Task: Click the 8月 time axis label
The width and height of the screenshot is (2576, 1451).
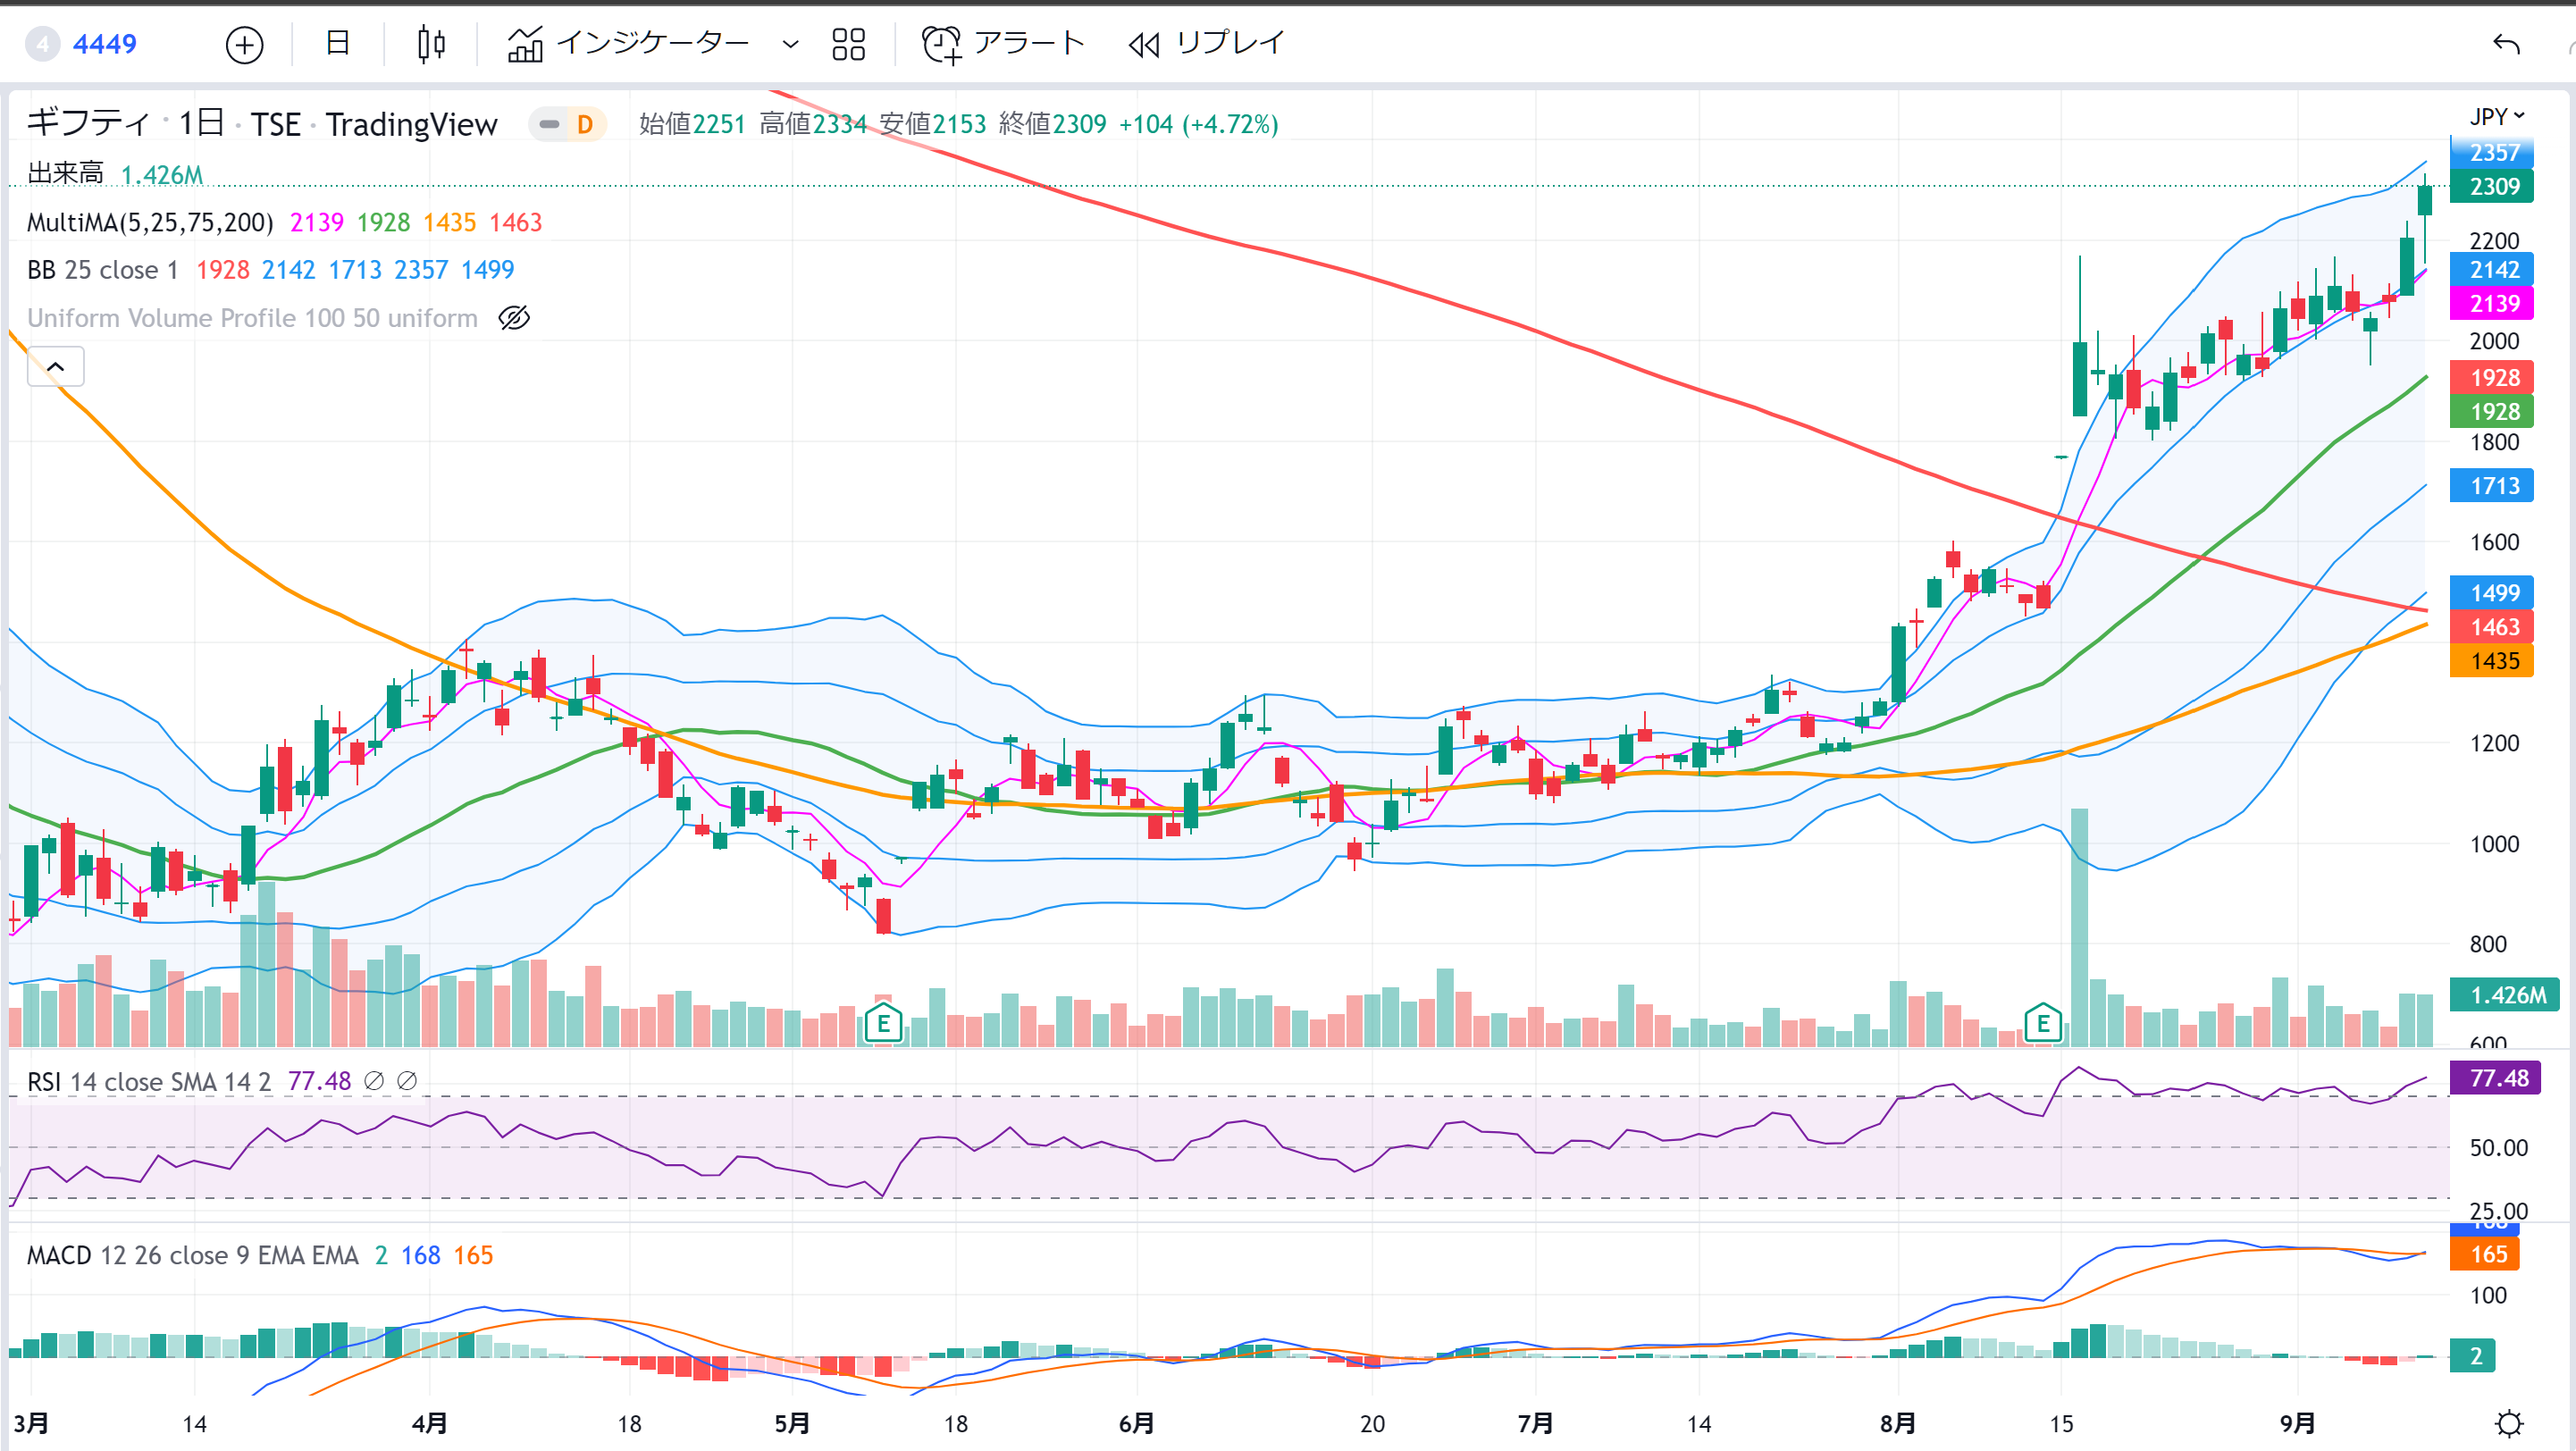Action: 1898,1423
